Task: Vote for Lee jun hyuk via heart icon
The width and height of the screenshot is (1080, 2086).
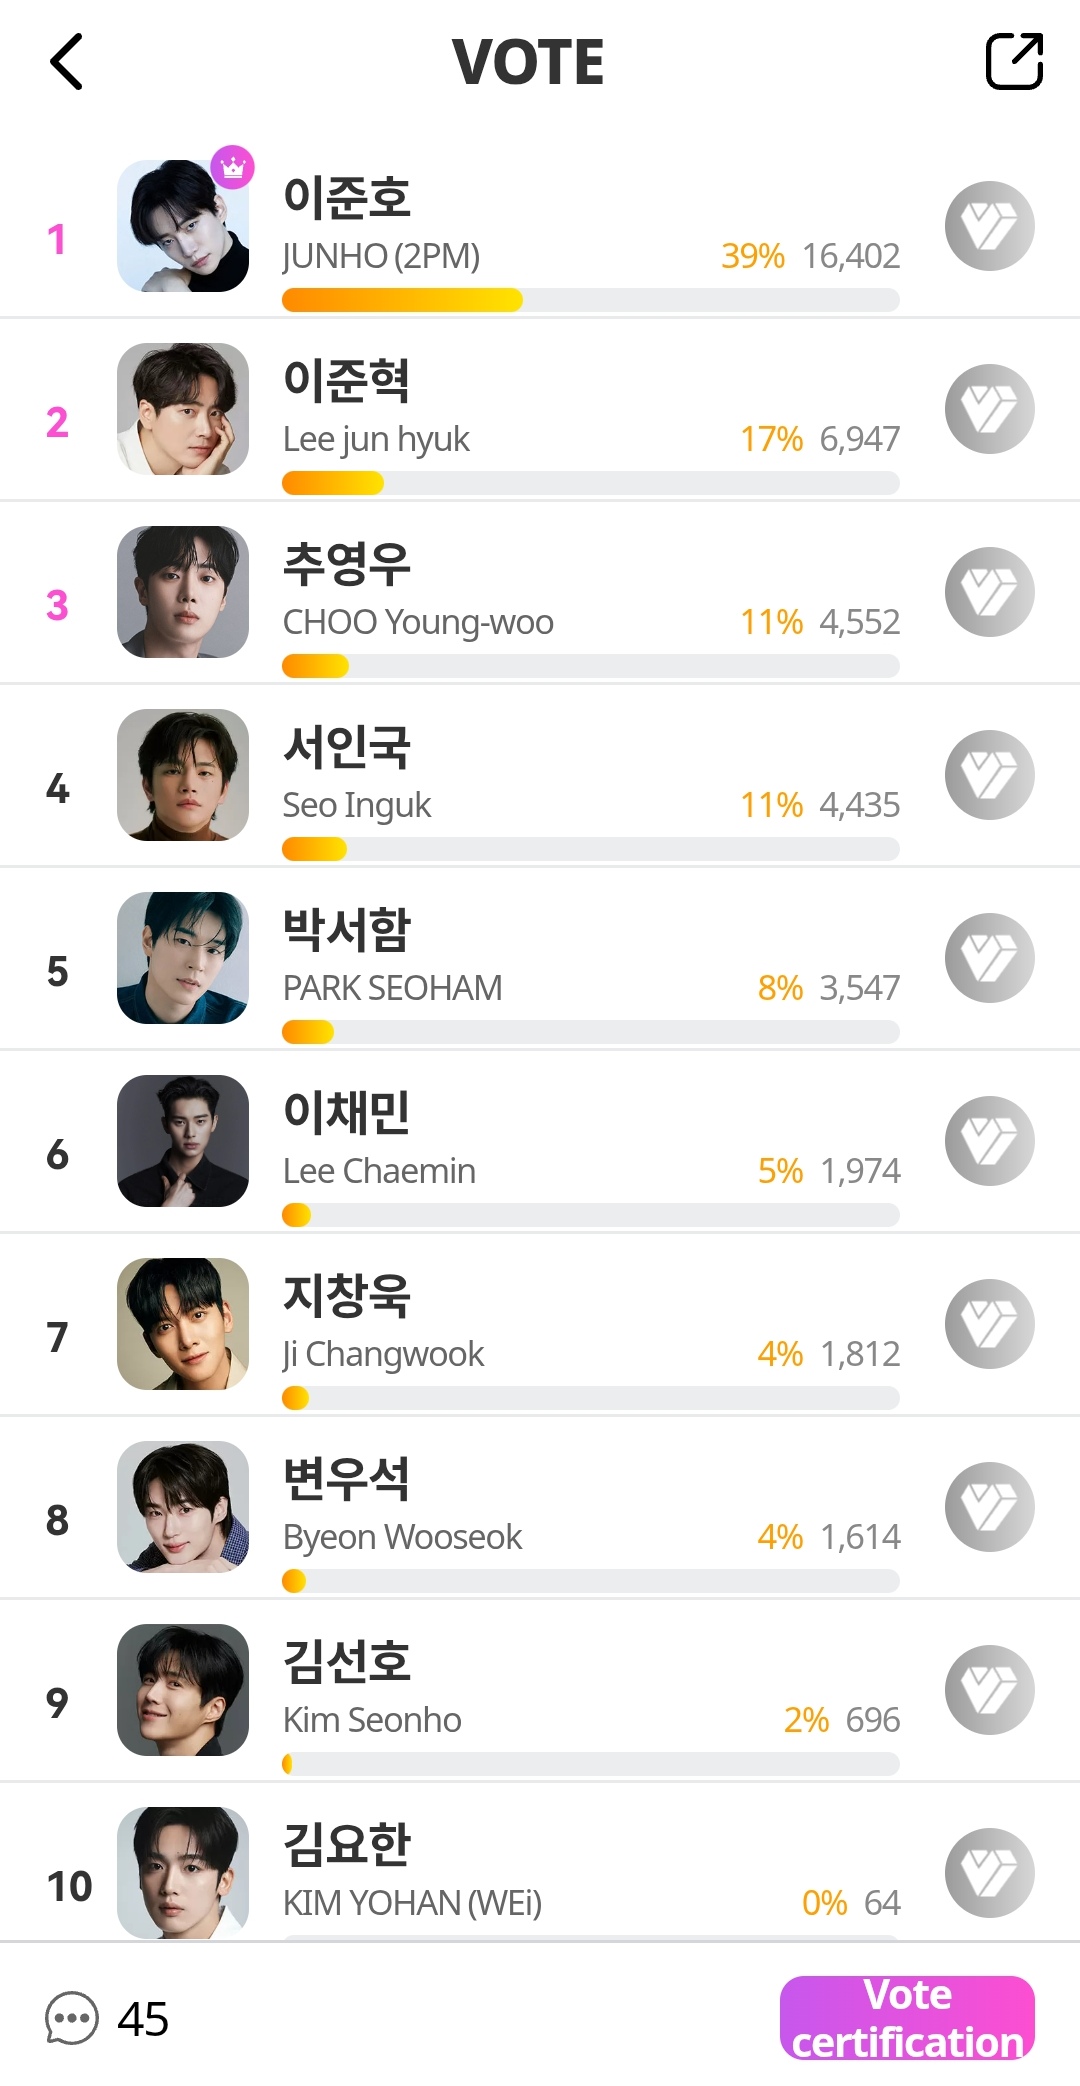Action: (989, 409)
